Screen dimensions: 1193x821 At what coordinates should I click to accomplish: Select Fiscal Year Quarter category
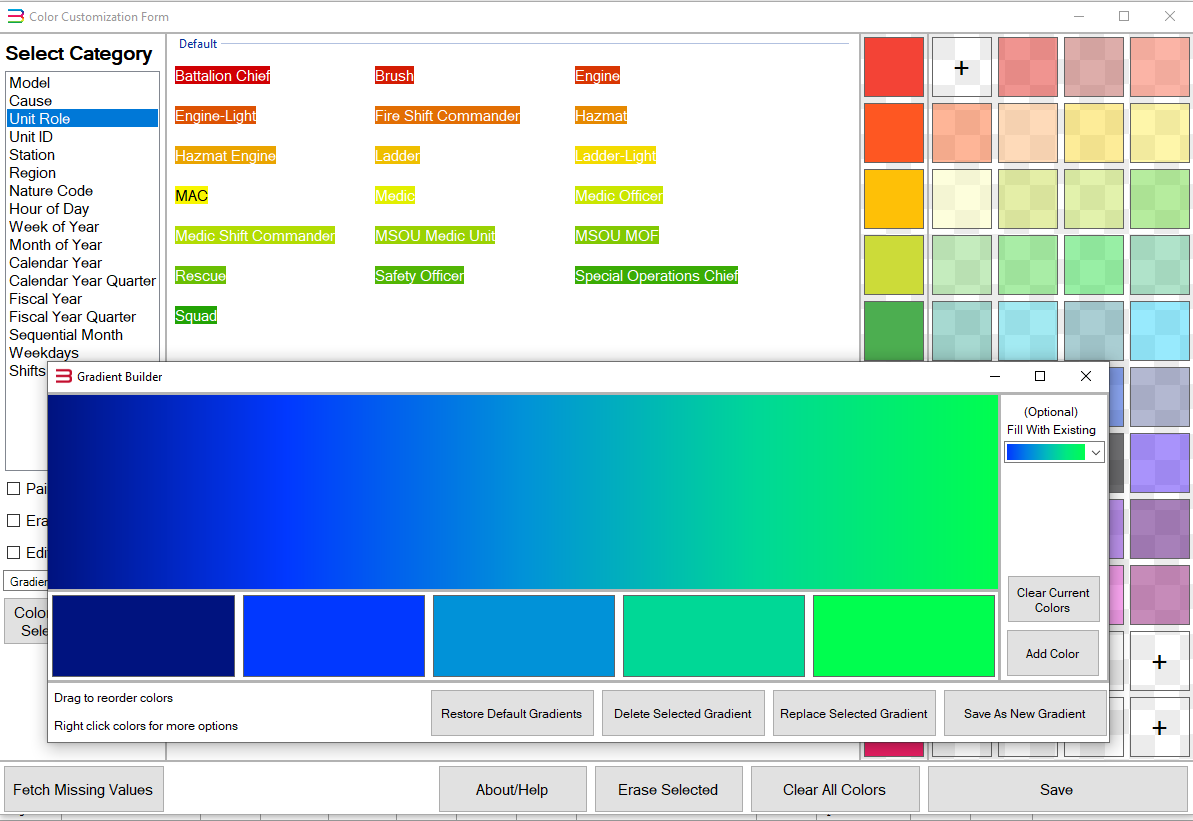point(72,317)
